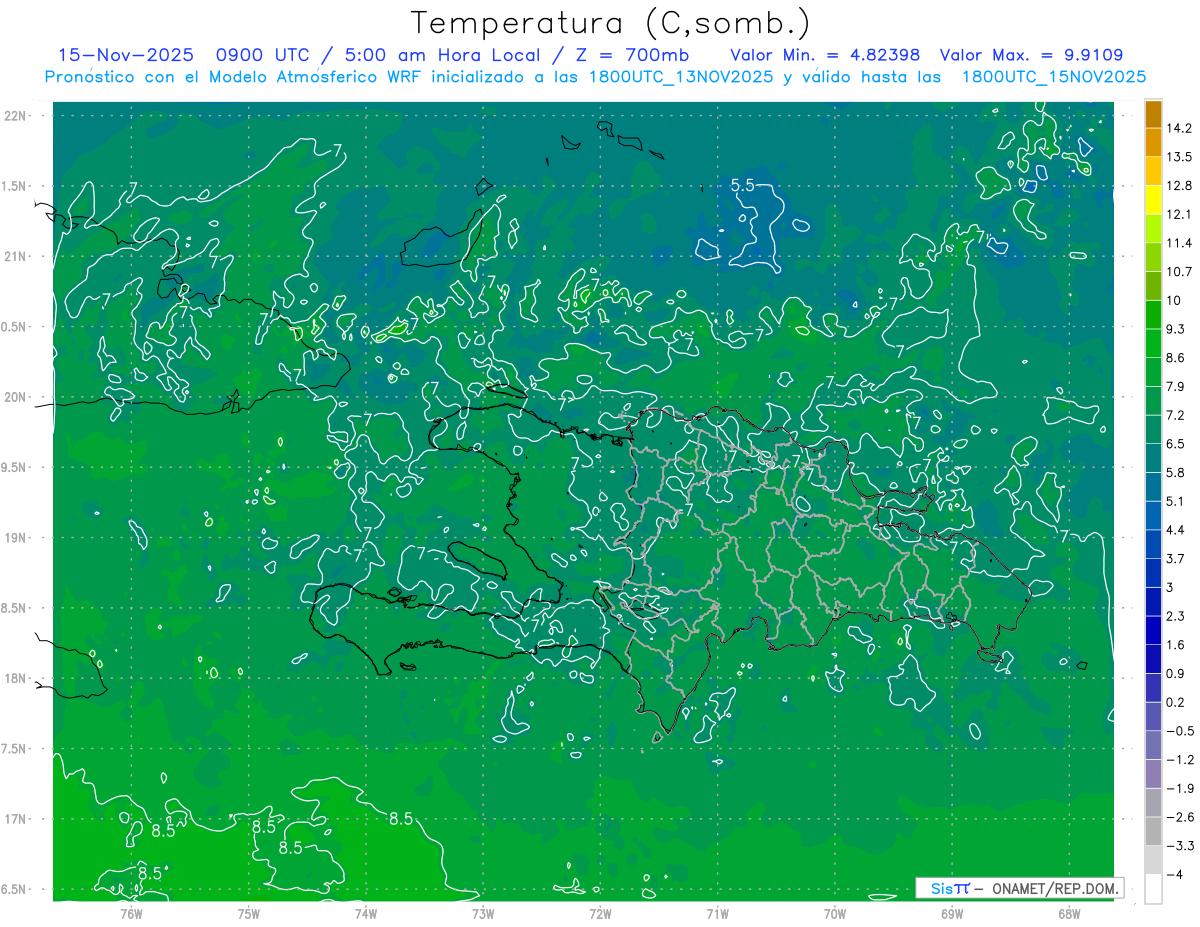Click the white colorbar swatch below -4
Image resolution: width=1200 pixels, height=927 pixels.
click(x=1153, y=888)
